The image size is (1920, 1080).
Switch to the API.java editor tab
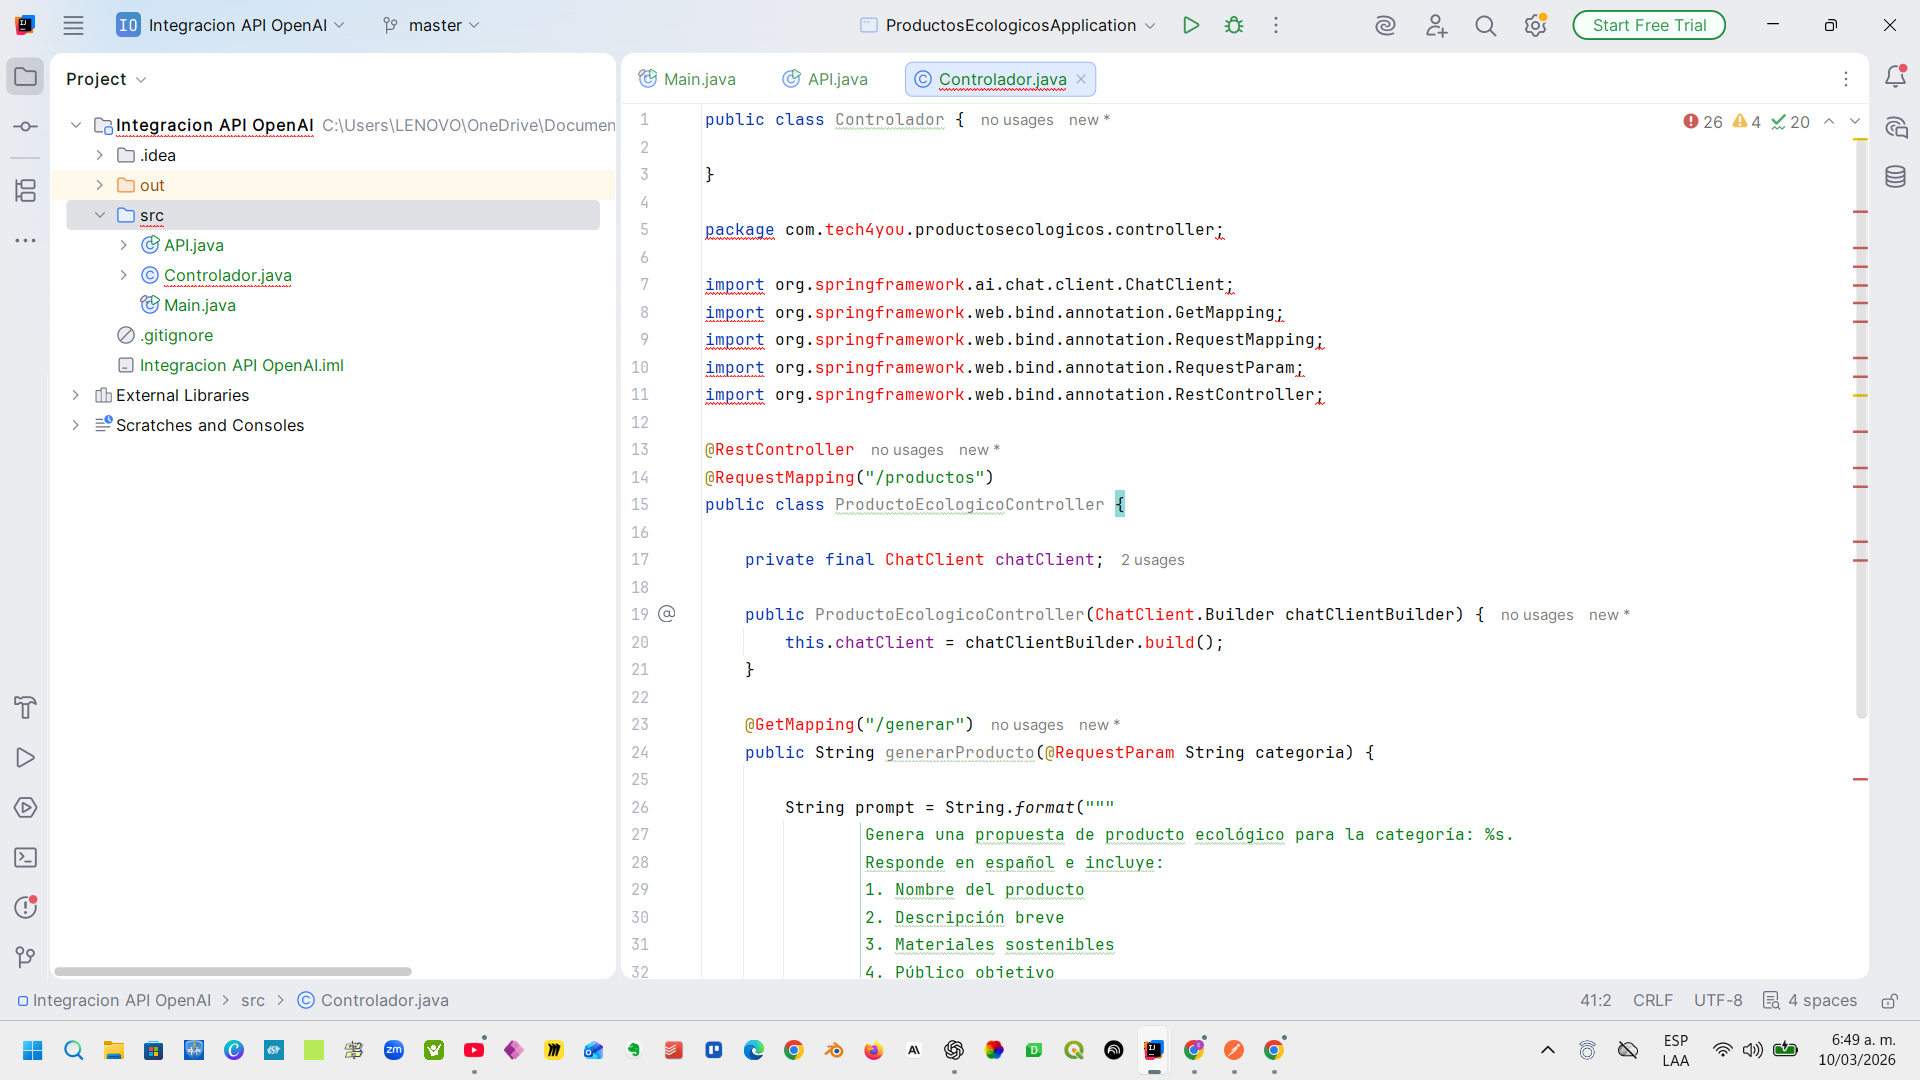(825, 79)
